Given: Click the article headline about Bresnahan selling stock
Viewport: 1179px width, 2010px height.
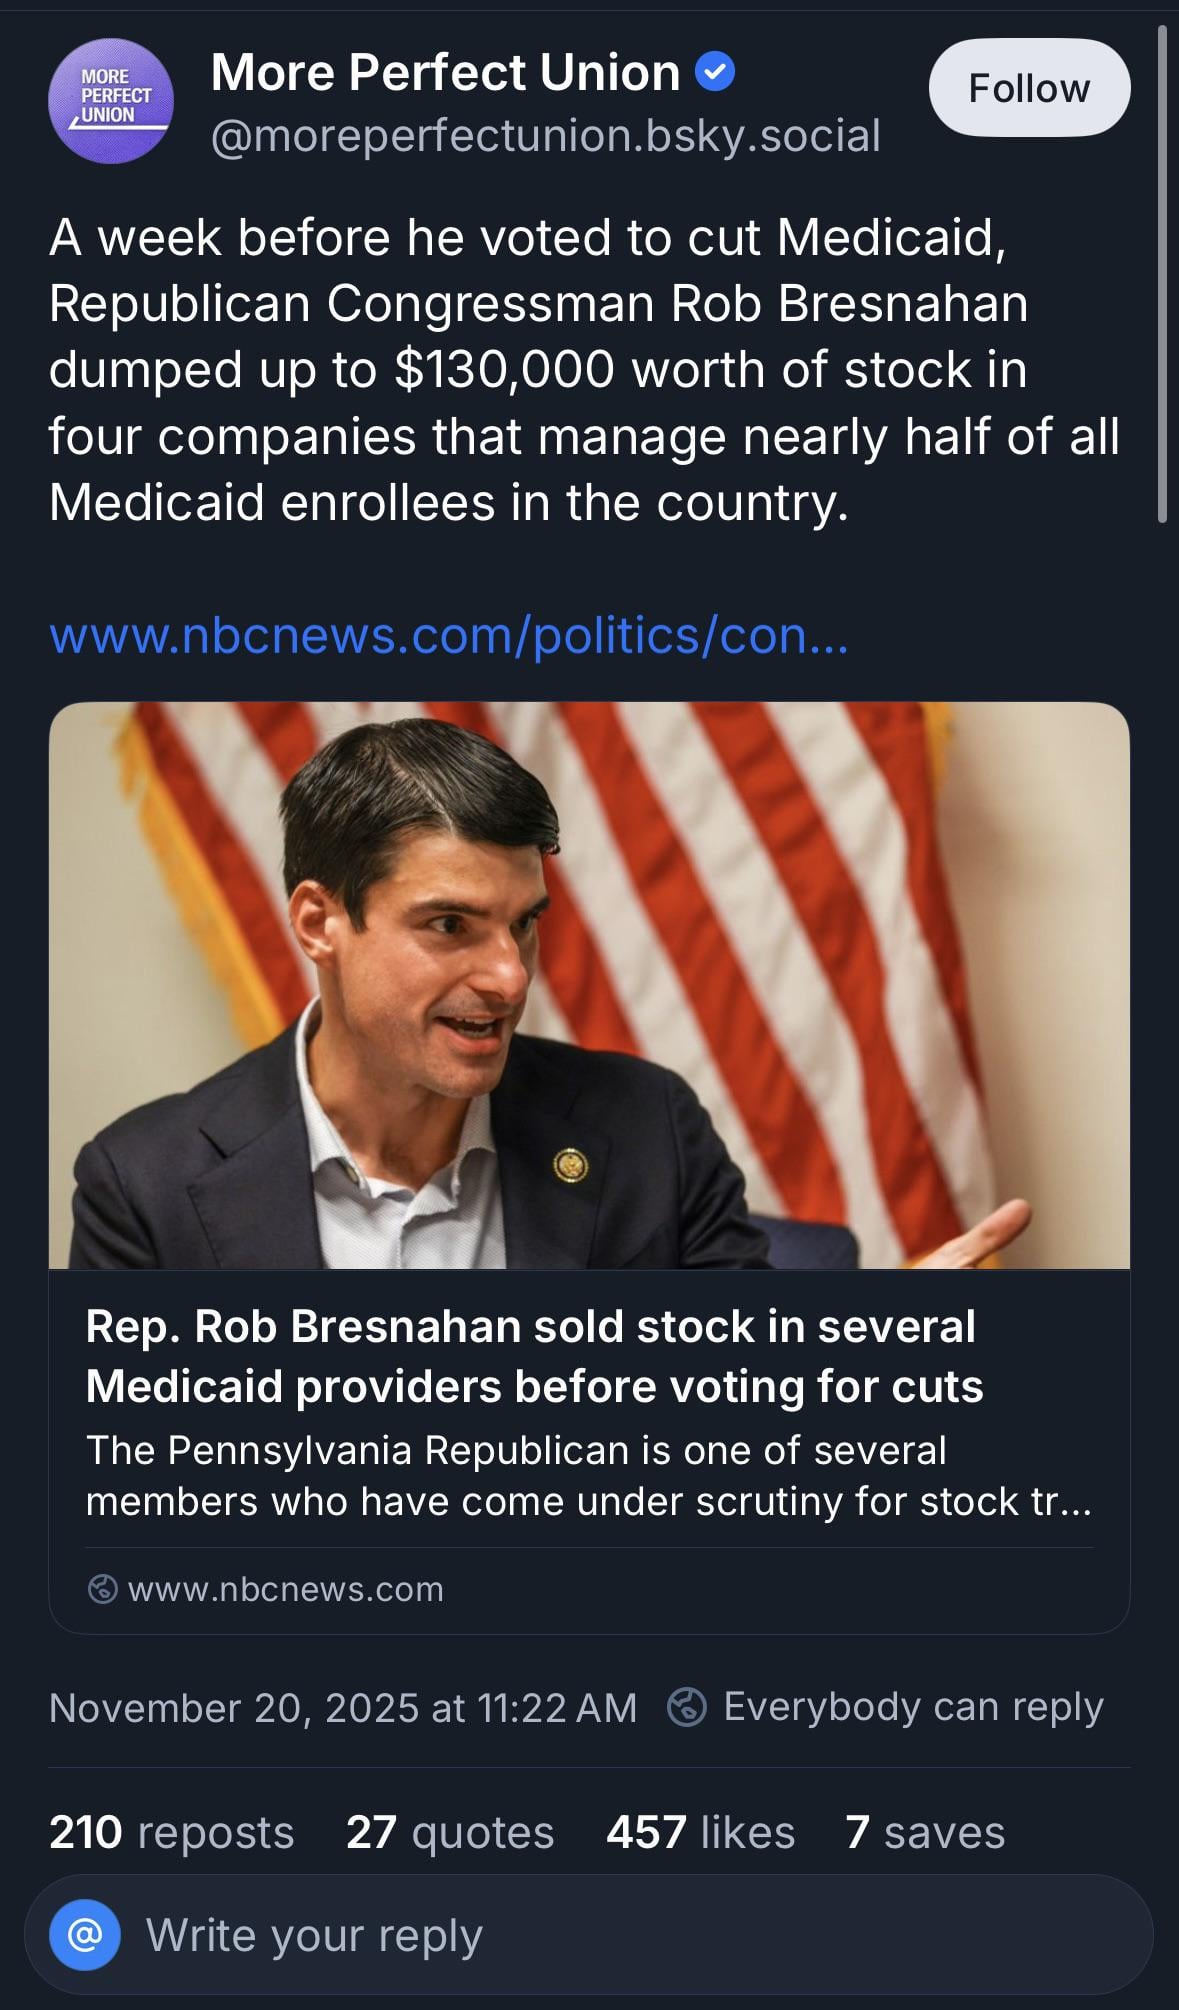Looking at the screenshot, I should 534,1355.
